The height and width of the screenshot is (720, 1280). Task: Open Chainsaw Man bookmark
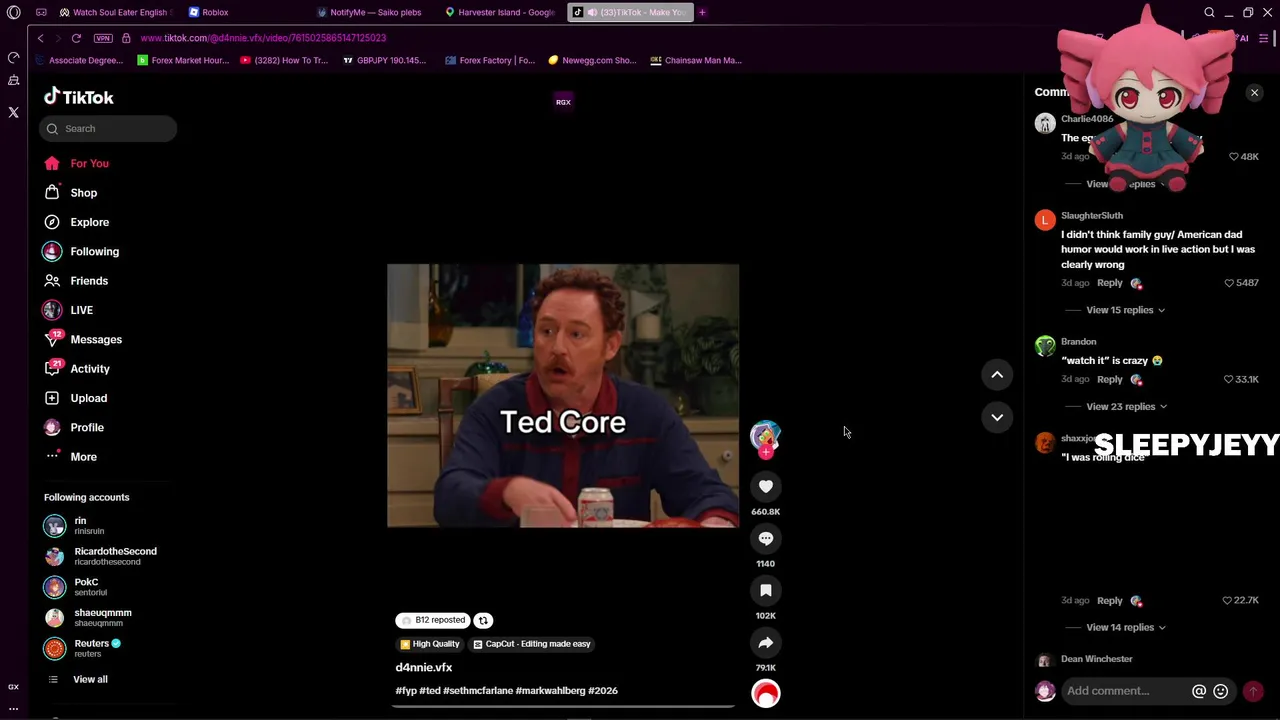(696, 60)
